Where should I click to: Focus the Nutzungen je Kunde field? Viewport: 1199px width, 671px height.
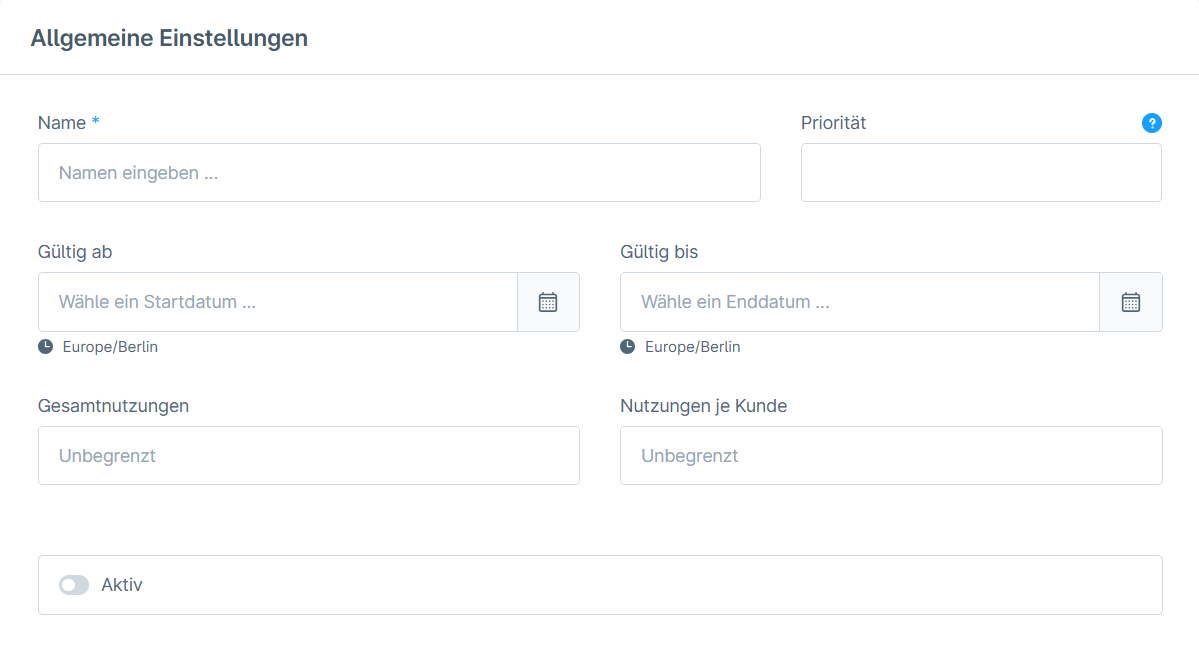tap(890, 456)
